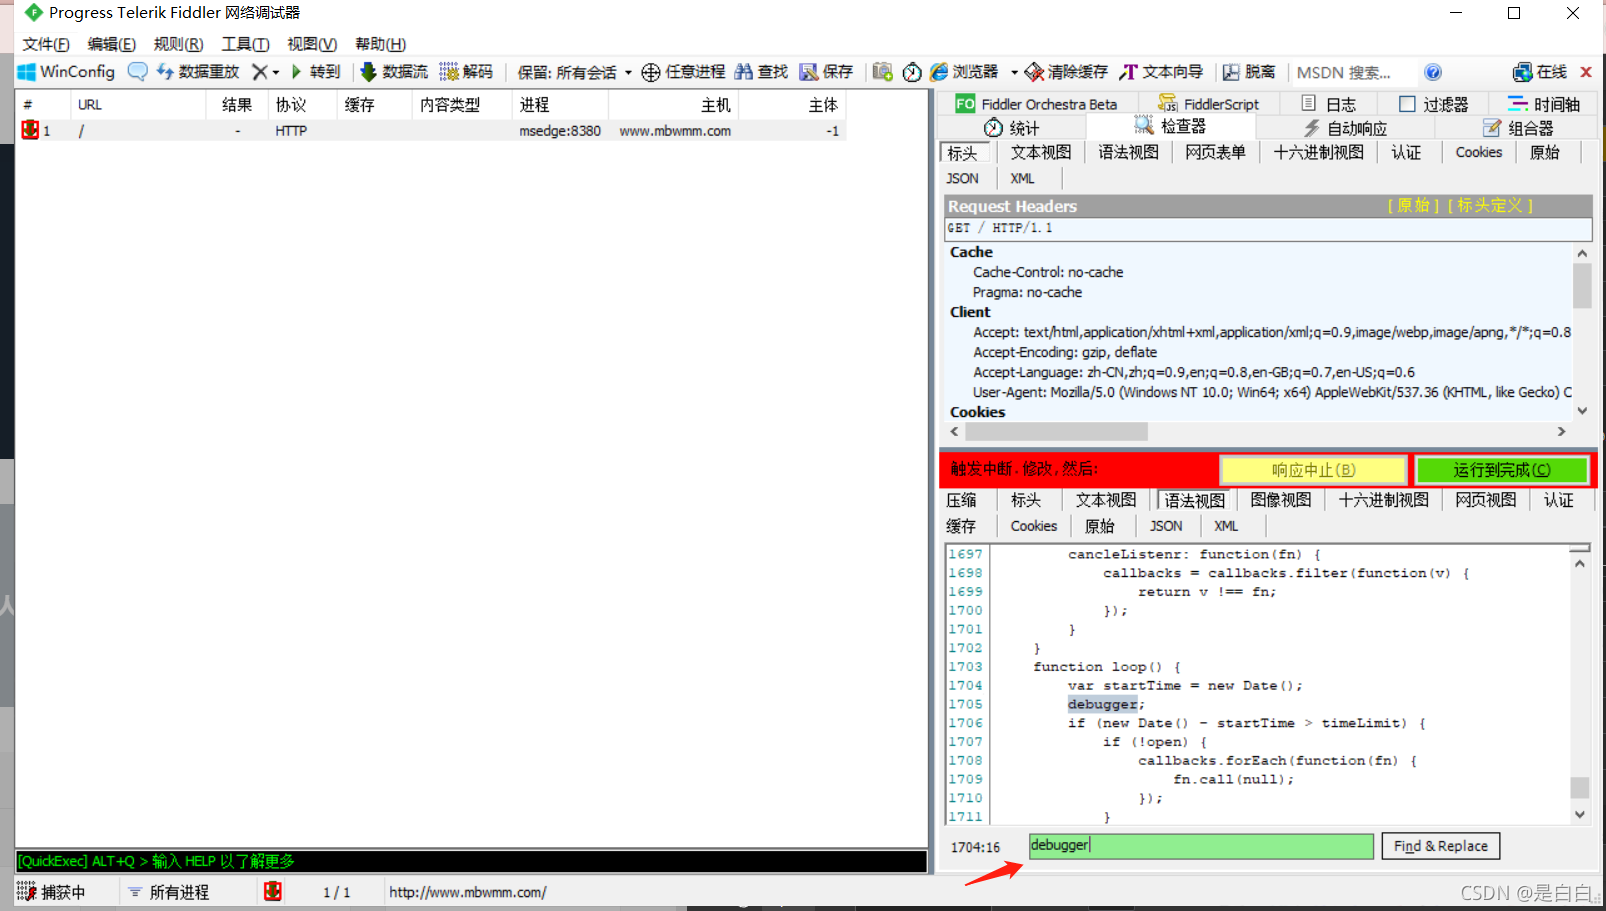Click the 解码 (Decode) toolbar button
The height and width of the screenshot is (911, 1606).
[x=466, y=72]
